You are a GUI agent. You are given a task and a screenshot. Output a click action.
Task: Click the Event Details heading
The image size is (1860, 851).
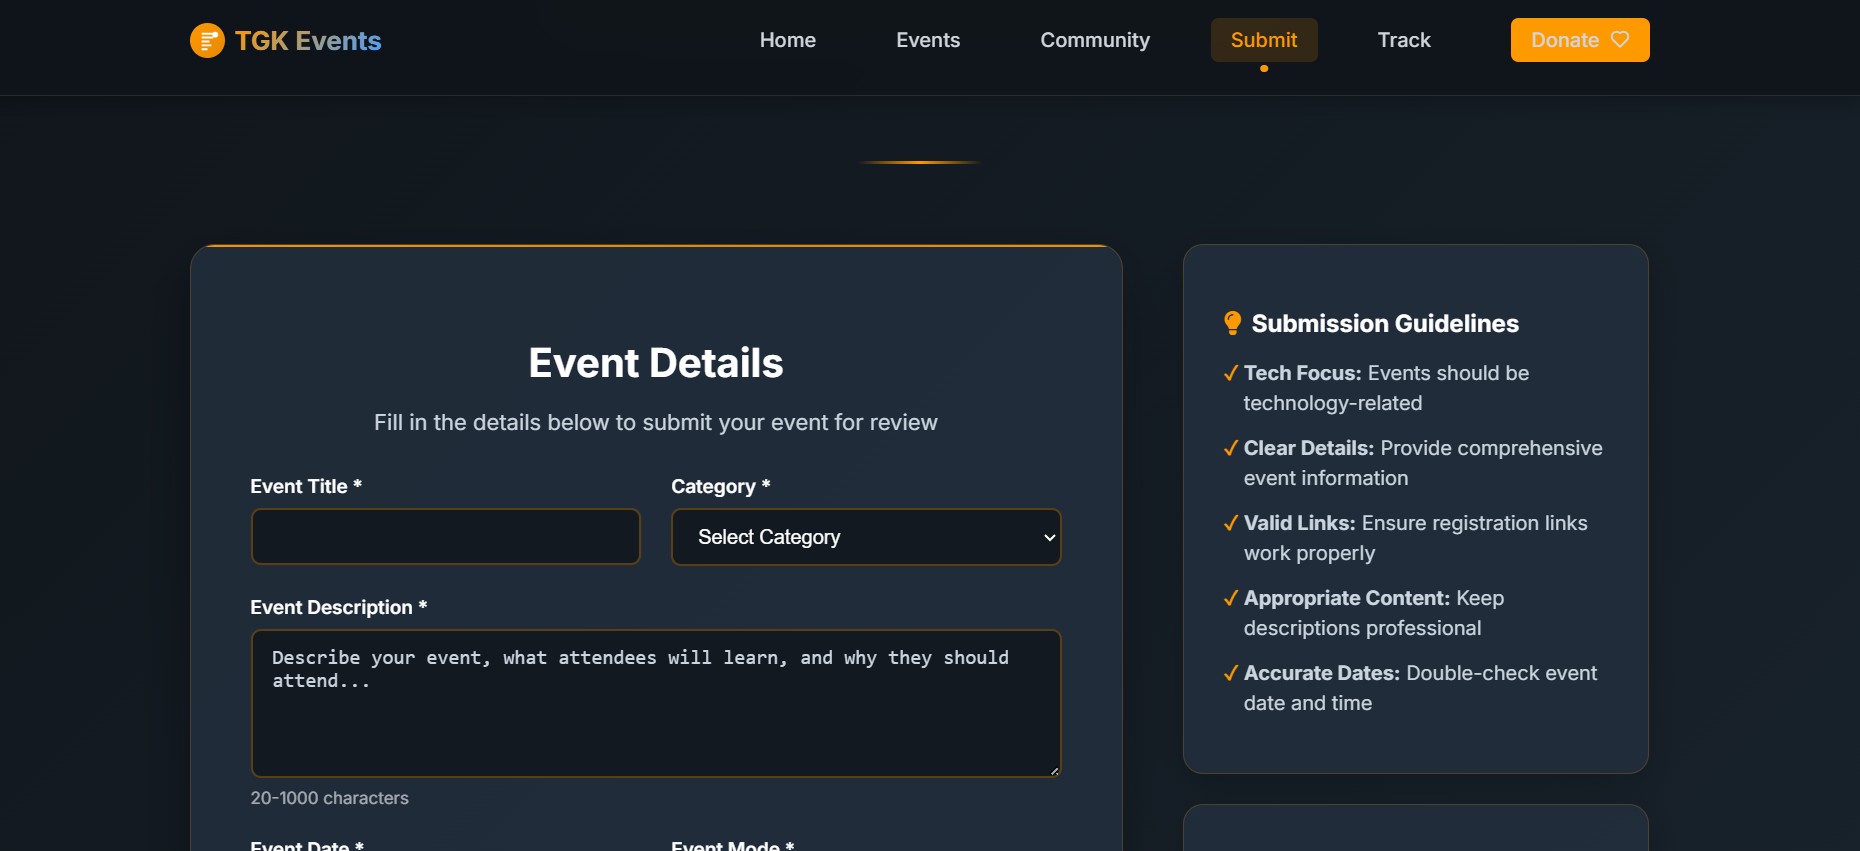[656, 363]
